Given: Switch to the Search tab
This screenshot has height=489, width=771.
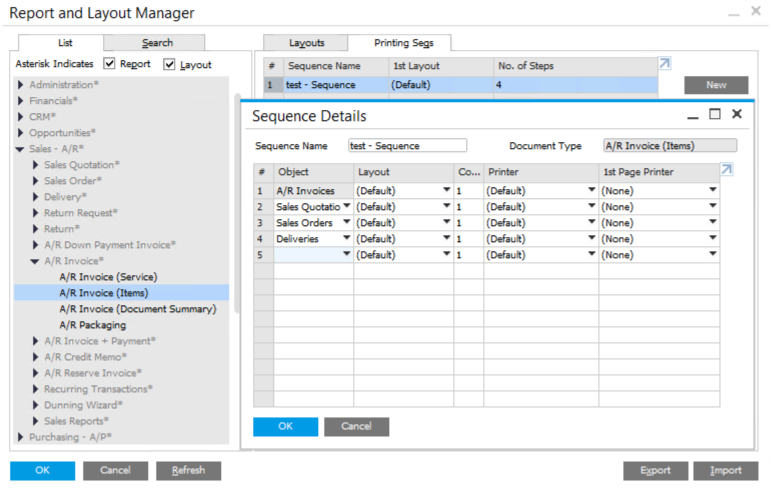Looking at the screenshot, I should (x=157, y=43).
